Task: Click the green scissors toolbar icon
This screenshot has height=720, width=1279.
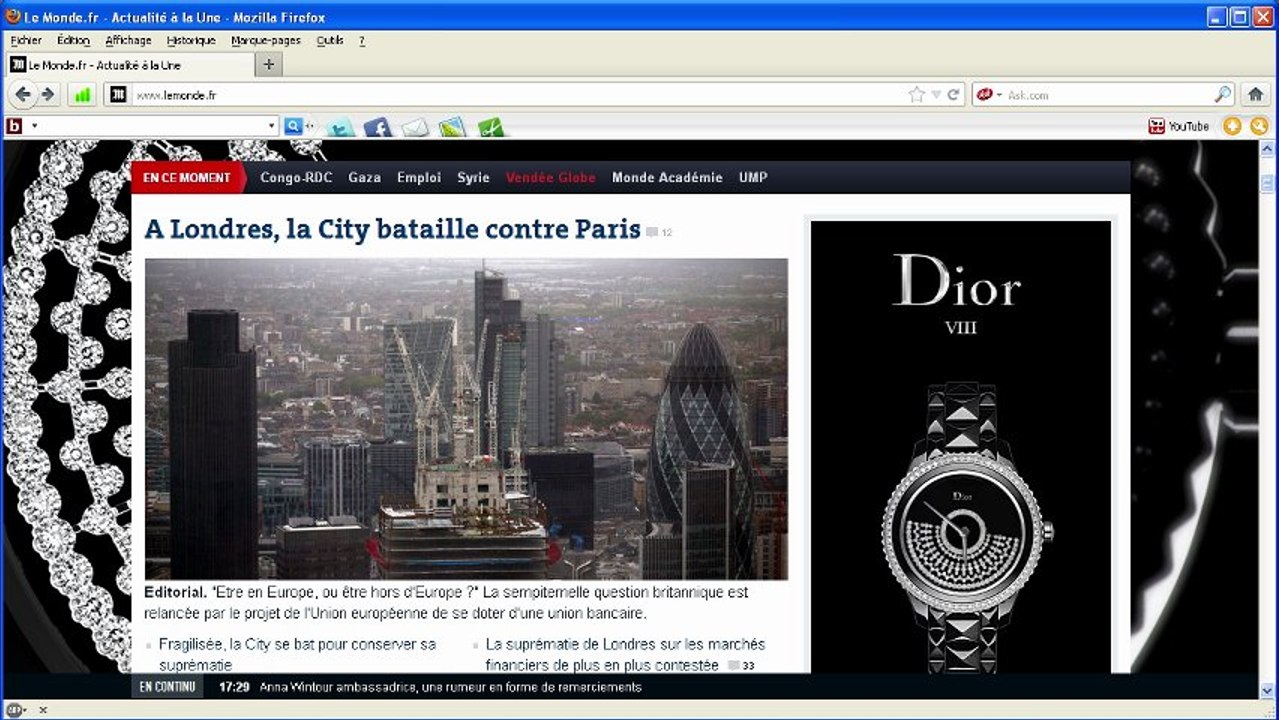Action: click(490, 127)
